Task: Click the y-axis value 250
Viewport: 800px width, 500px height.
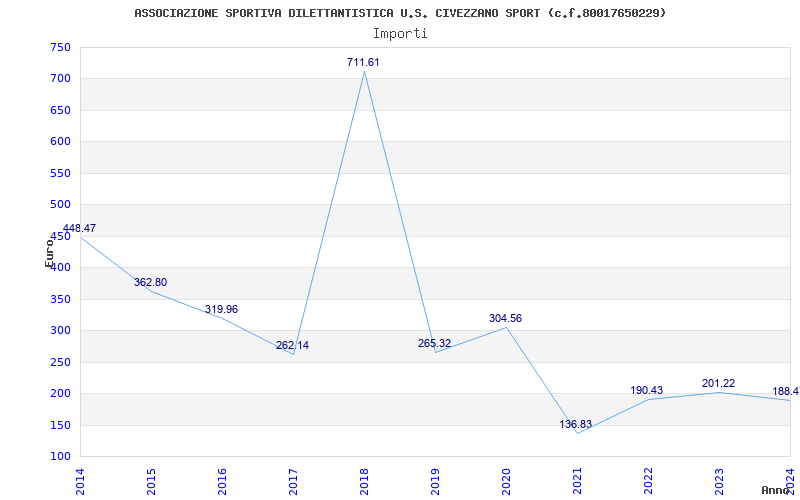Action: 60,362
